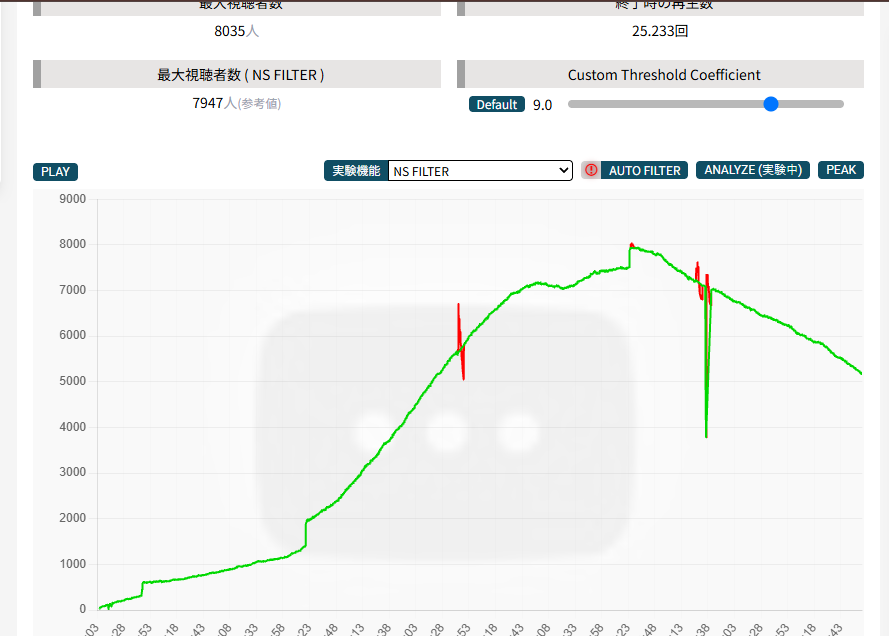Screen dimensions: 889x636
Task: Click the 9.0 threshold value
Action: [x=542, y=105]
